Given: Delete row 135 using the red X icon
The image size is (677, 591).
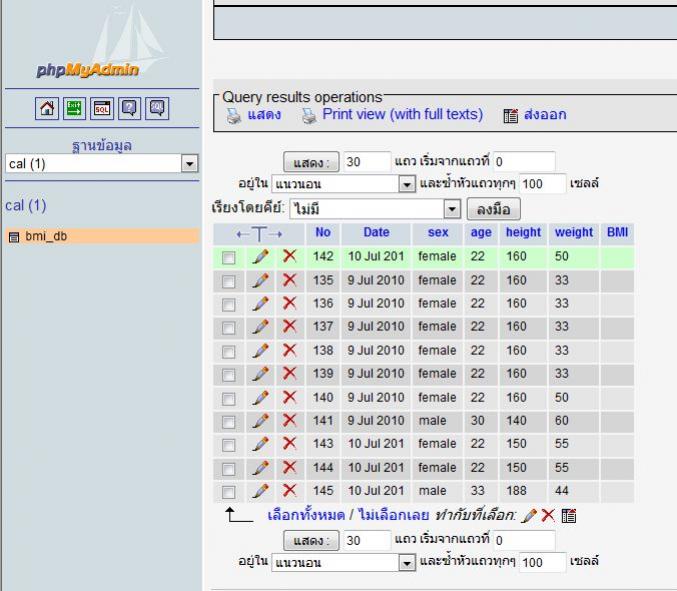Looking at the screenshot, I should (290, 282).
